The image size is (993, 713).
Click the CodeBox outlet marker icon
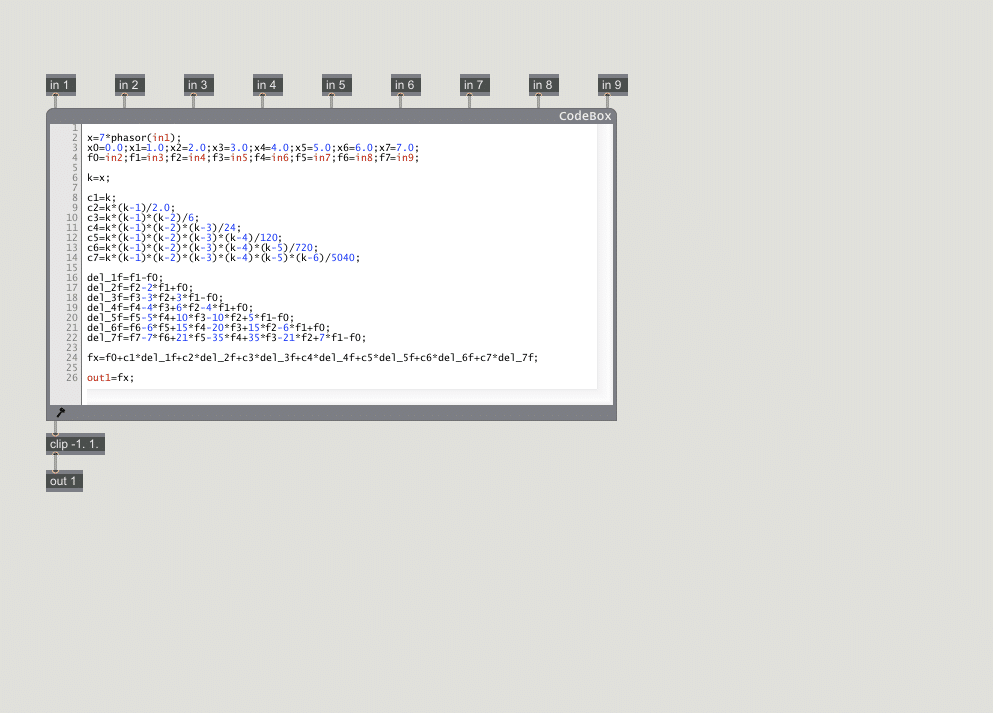point(62,411)
